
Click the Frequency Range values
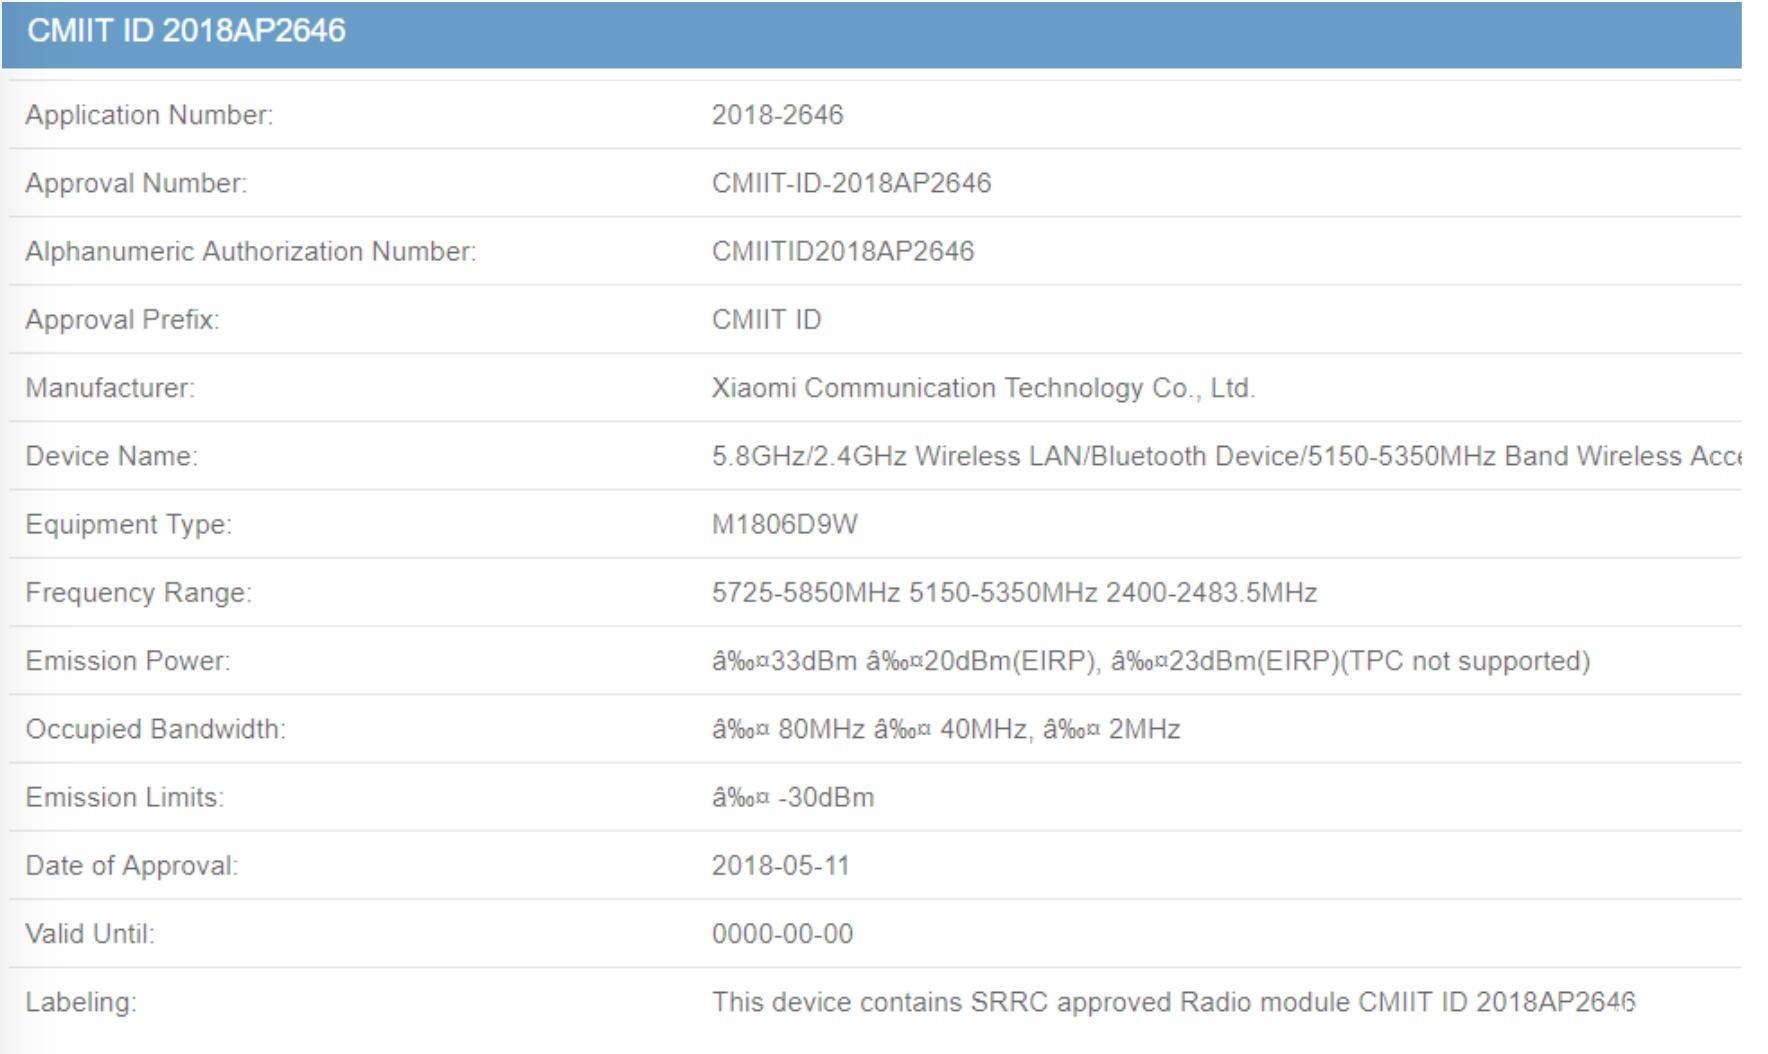(1014, 593)
